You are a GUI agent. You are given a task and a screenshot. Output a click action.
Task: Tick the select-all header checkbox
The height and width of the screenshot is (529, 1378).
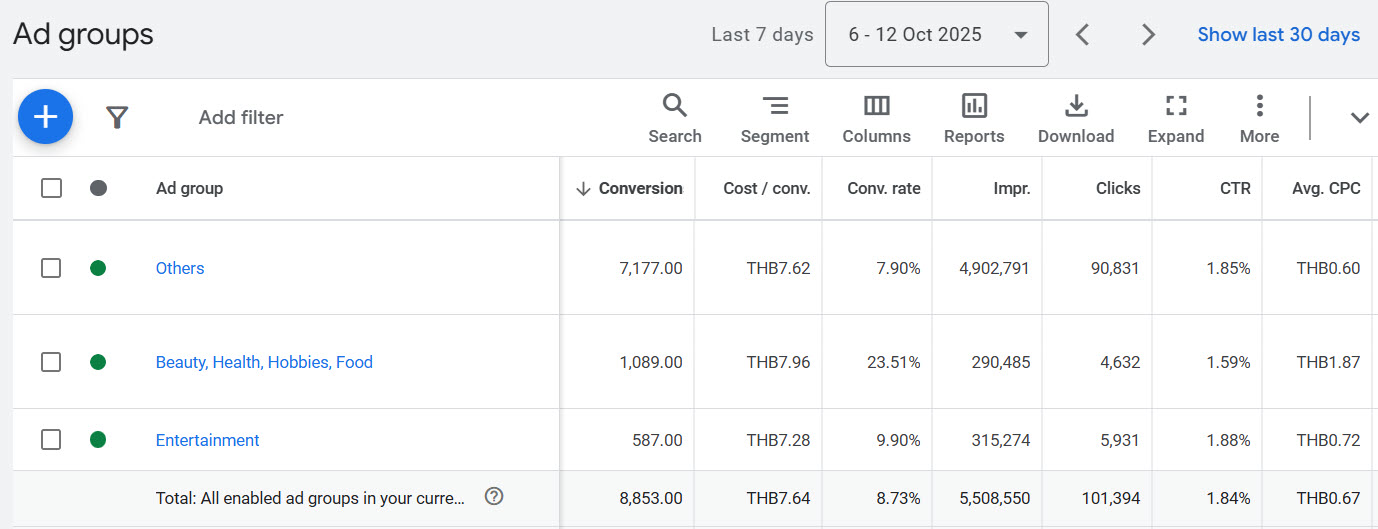[x=51, y=188]
